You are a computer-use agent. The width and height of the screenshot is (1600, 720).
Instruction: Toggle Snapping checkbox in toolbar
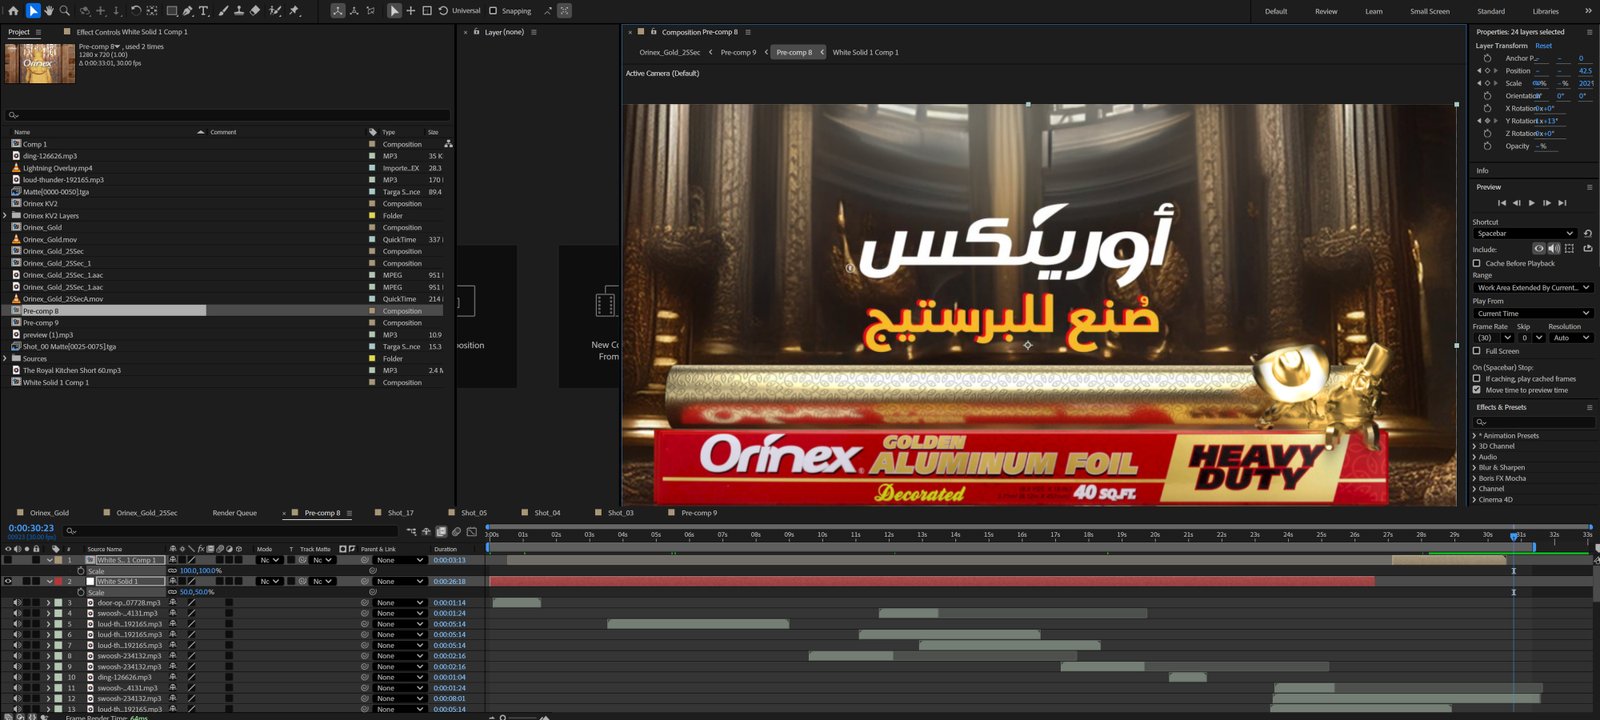493,11
